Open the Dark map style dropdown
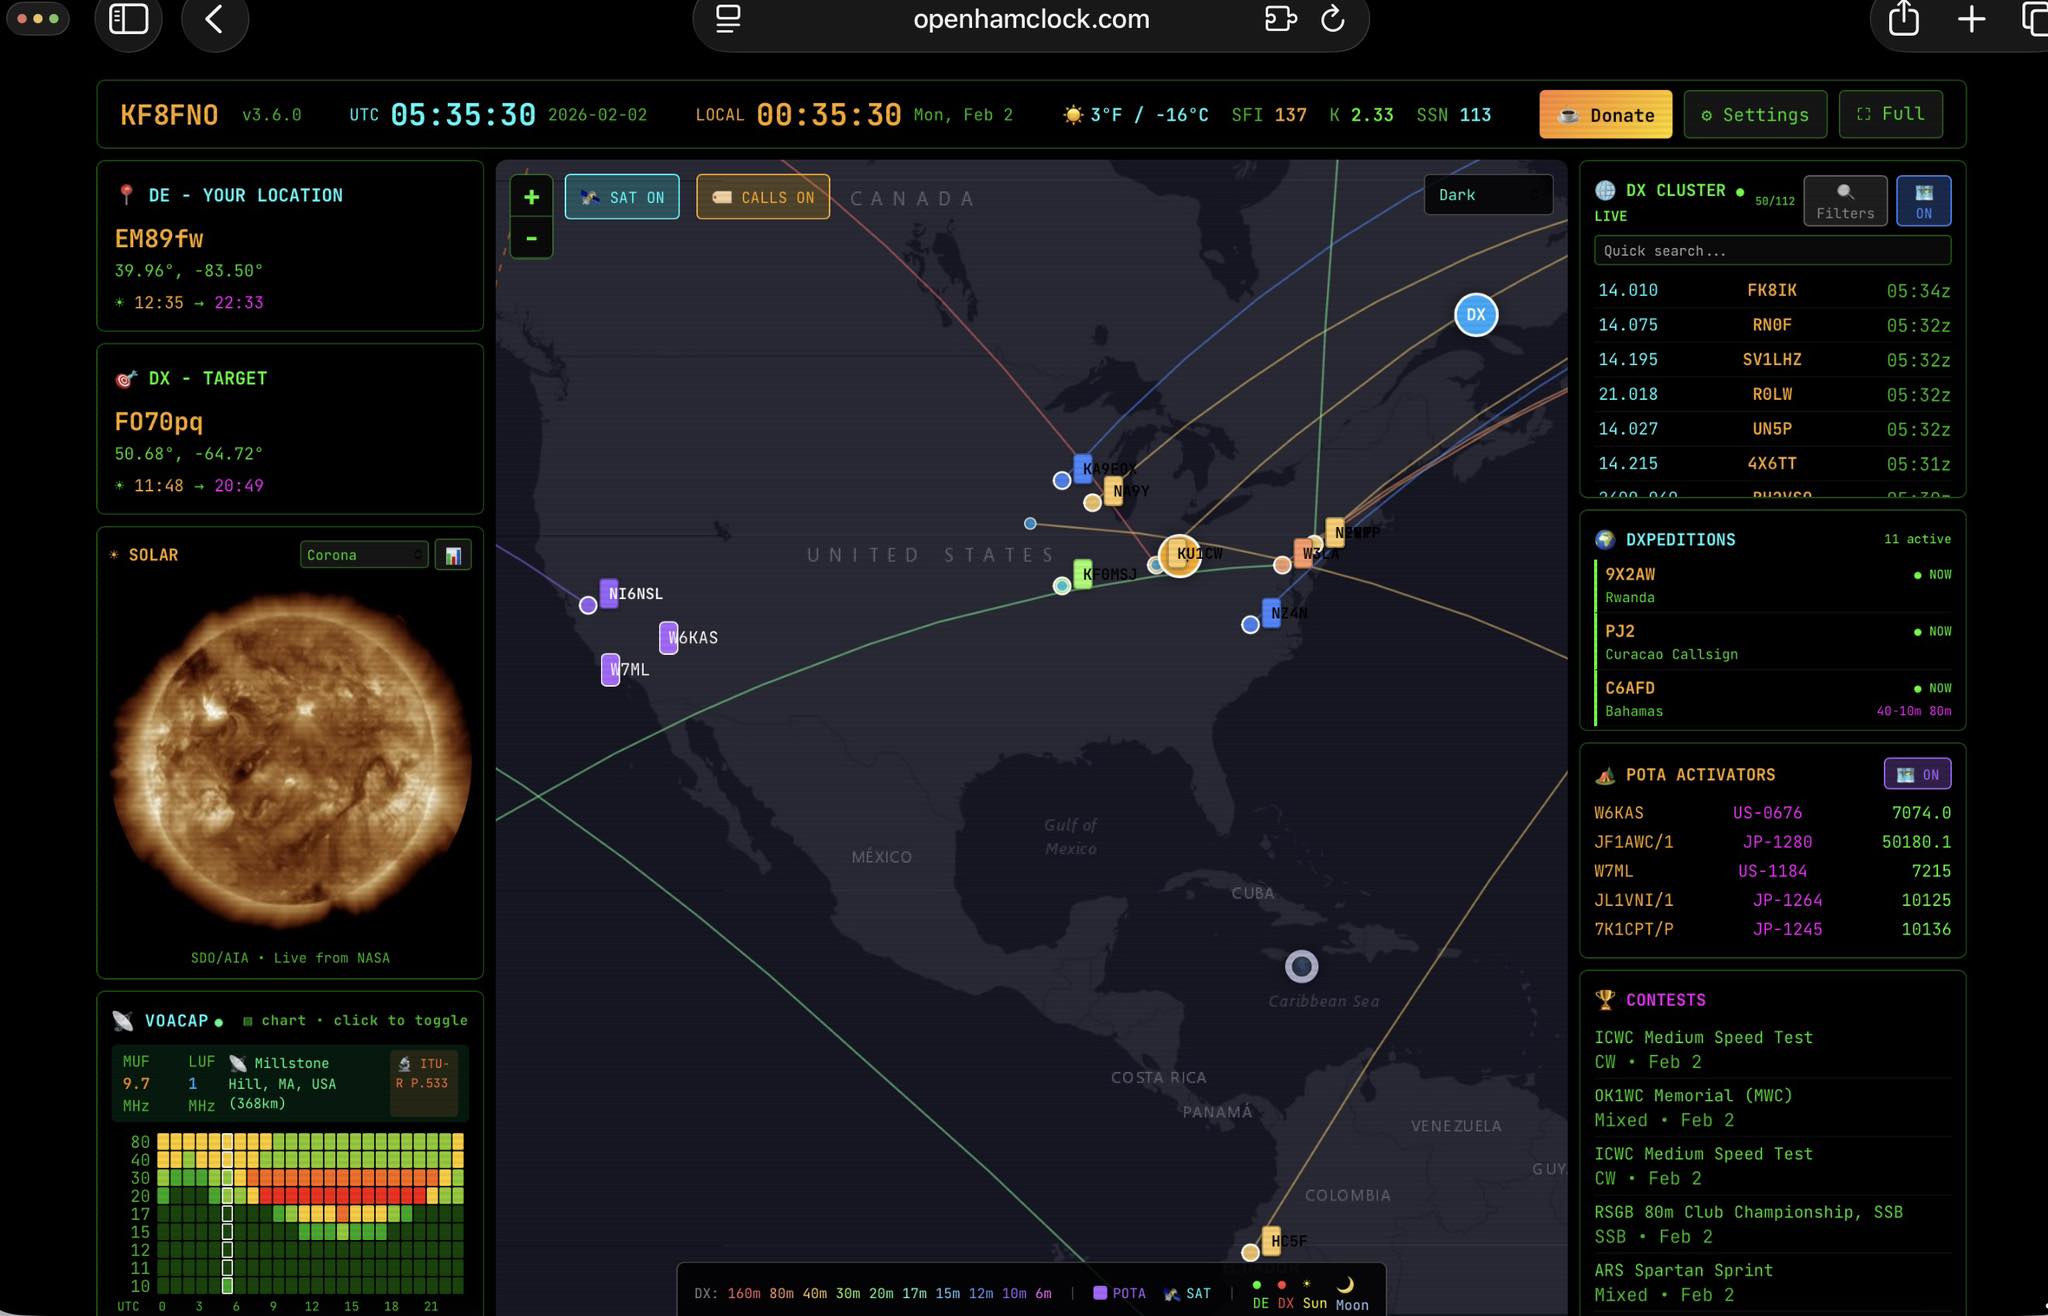 [x=1487, y=195]
